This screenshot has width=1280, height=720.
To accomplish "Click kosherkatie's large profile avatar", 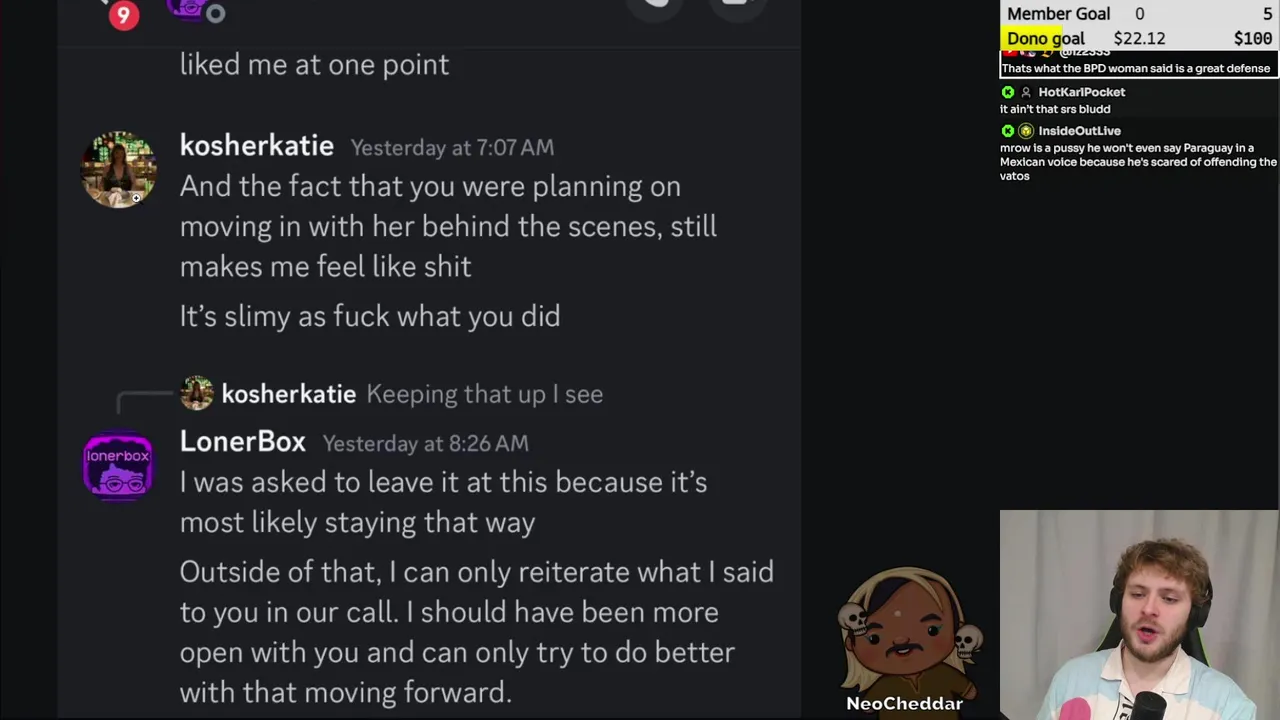I will (118, 169).
